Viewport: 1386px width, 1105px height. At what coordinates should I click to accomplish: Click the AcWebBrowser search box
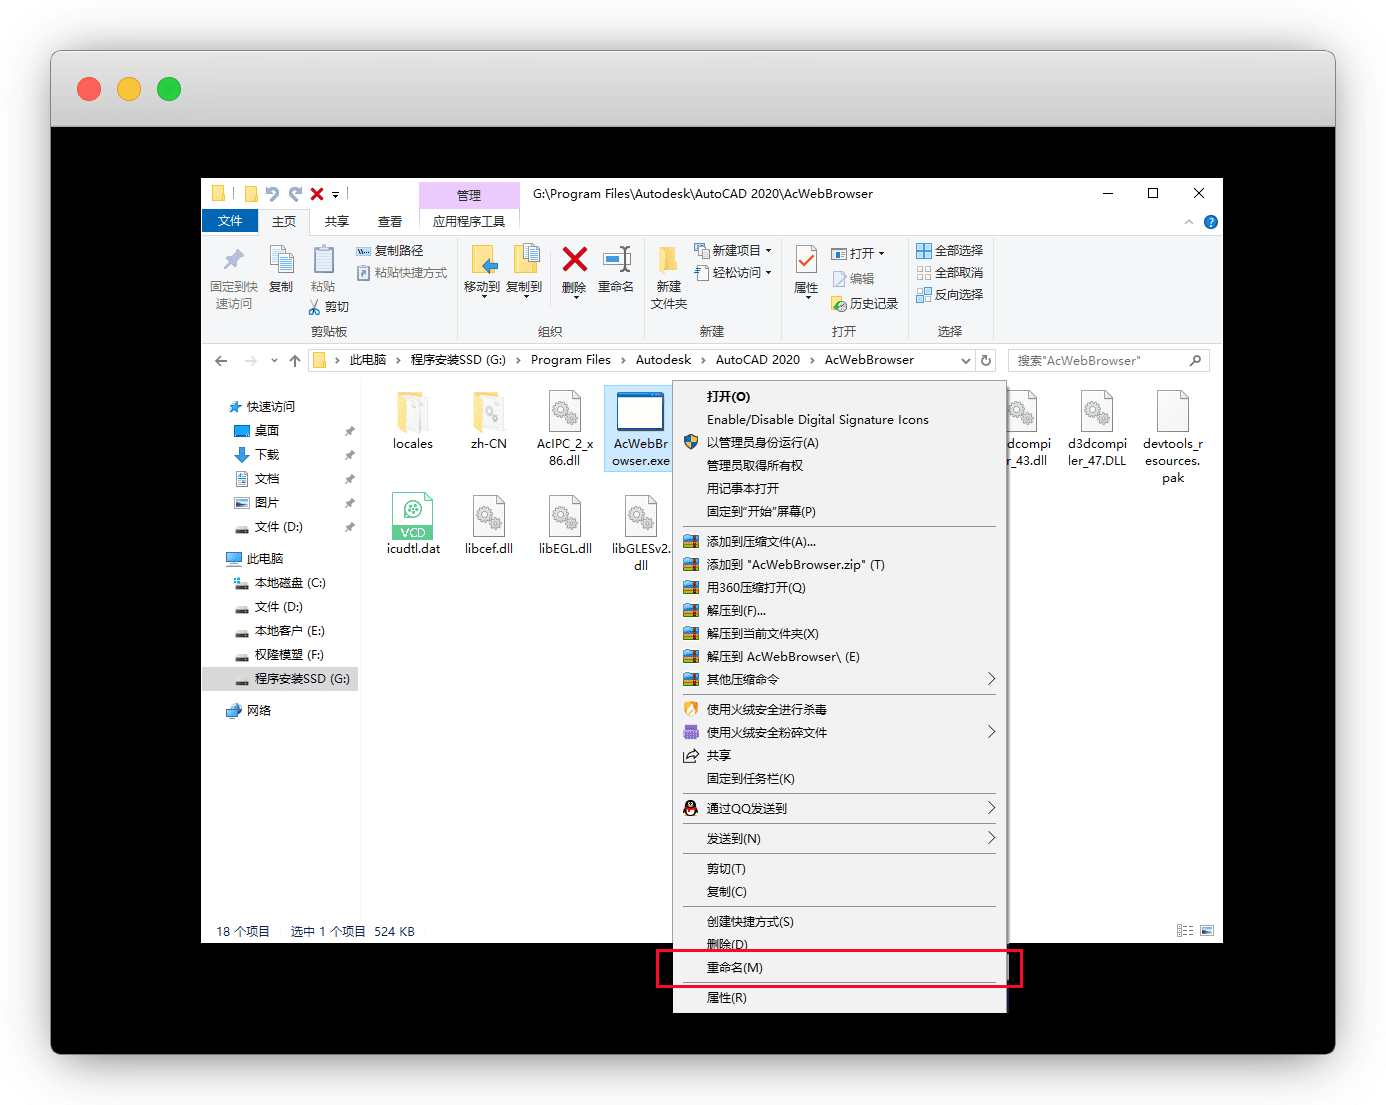1100,360
